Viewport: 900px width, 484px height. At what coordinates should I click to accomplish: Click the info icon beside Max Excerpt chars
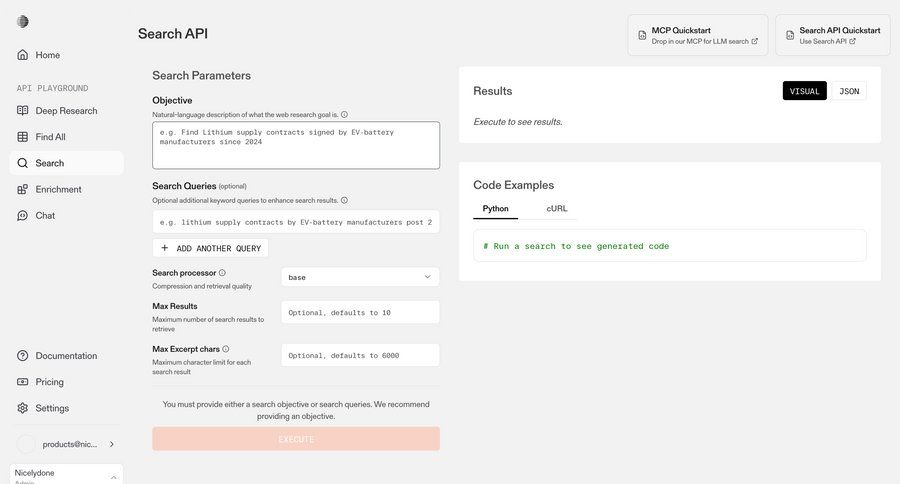coord(226,349)
